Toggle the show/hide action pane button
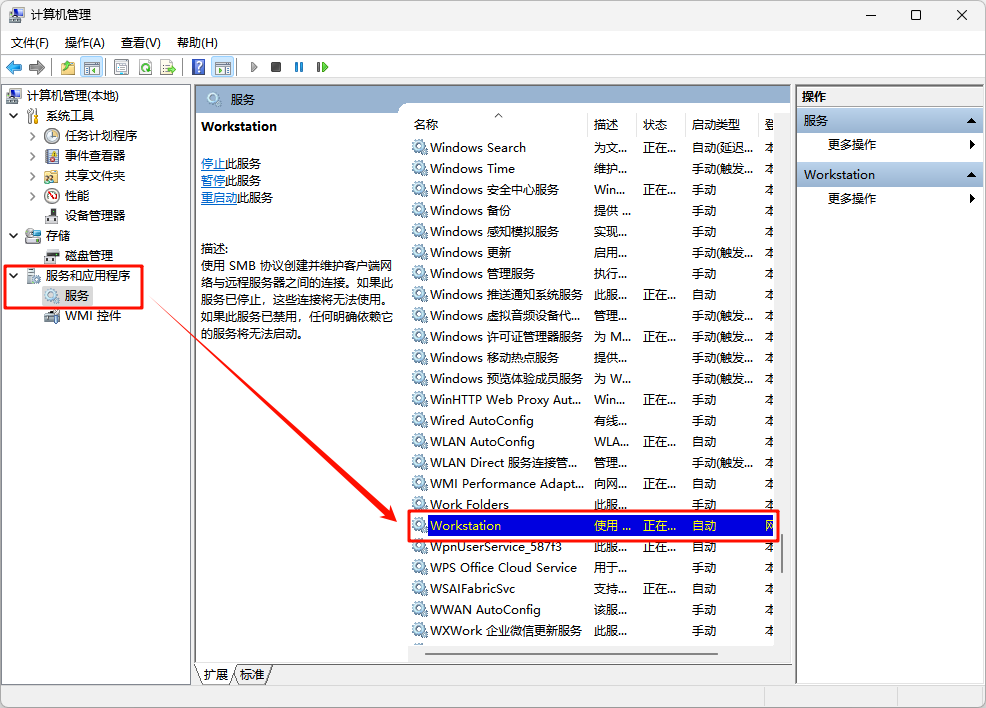The width and height of the screenshot is (986, 708). coord(222,67)
